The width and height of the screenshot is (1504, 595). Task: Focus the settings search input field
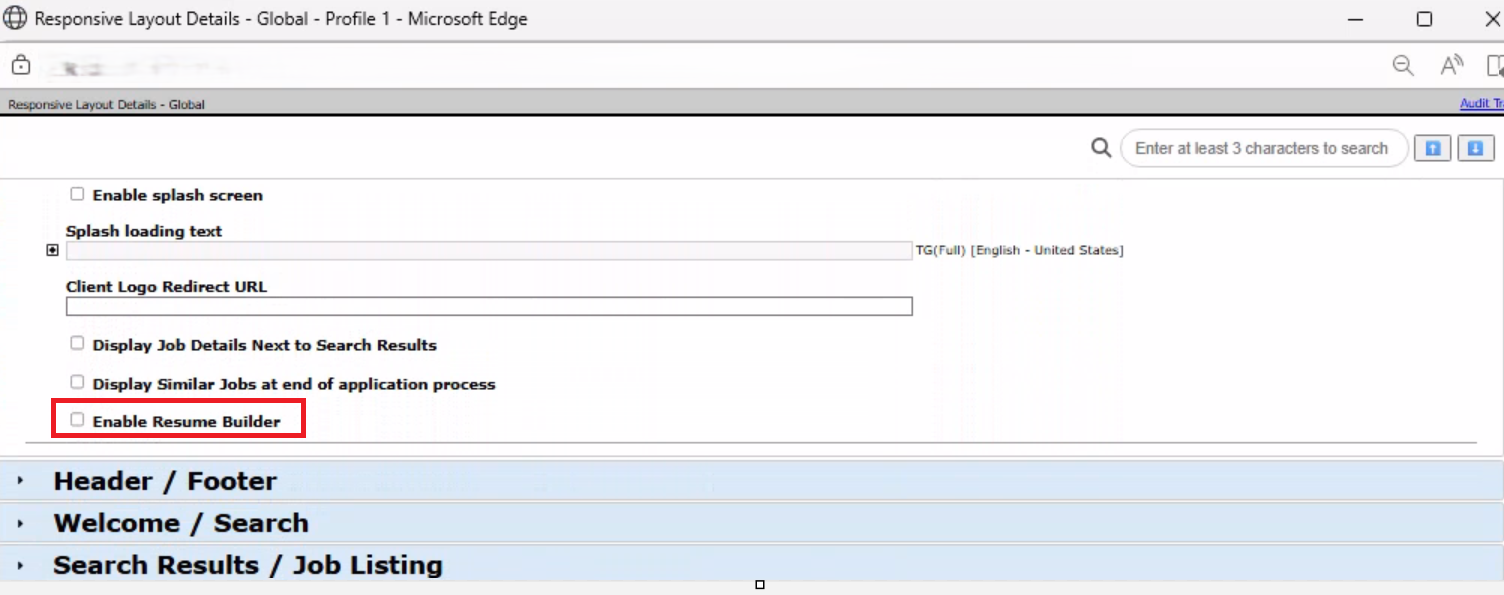(x=1262, y=148)
